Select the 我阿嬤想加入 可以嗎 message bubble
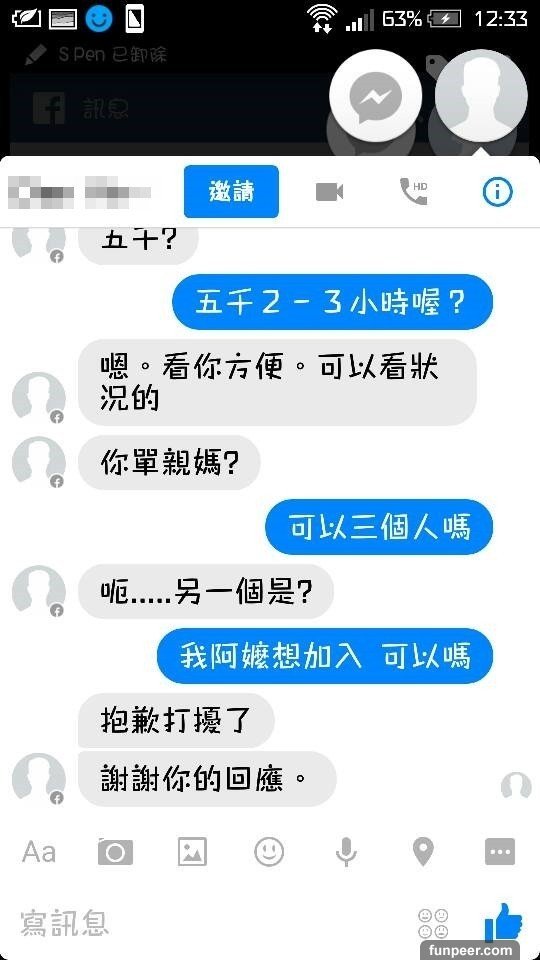The height and width of the screenshot is (960, 540). (325, 656)
